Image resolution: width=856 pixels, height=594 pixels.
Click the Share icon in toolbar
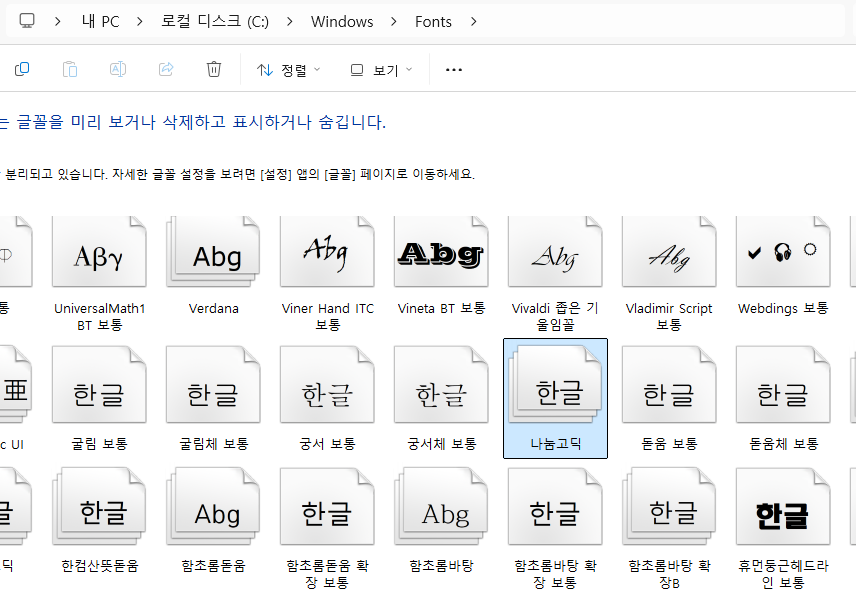point(166,69)
